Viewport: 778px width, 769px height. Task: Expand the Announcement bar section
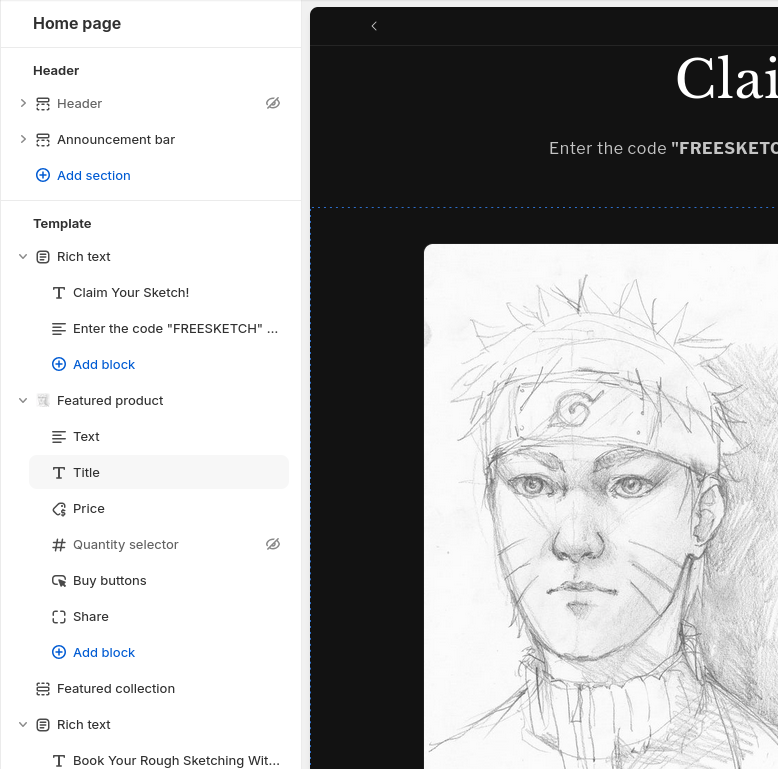click(x=23, y=140)
